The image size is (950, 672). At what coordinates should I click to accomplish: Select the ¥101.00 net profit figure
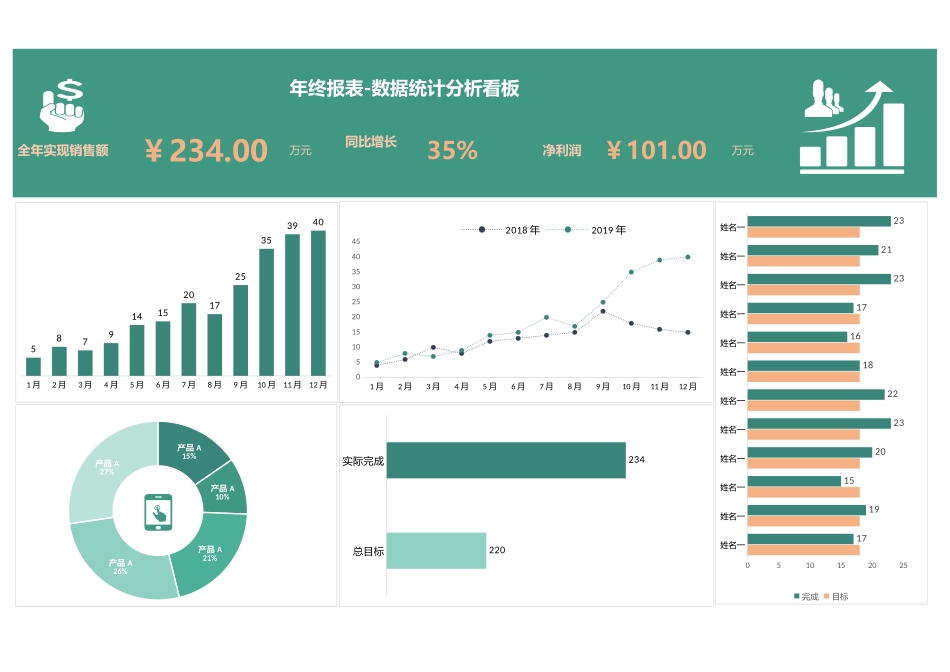tap(656, 150)
